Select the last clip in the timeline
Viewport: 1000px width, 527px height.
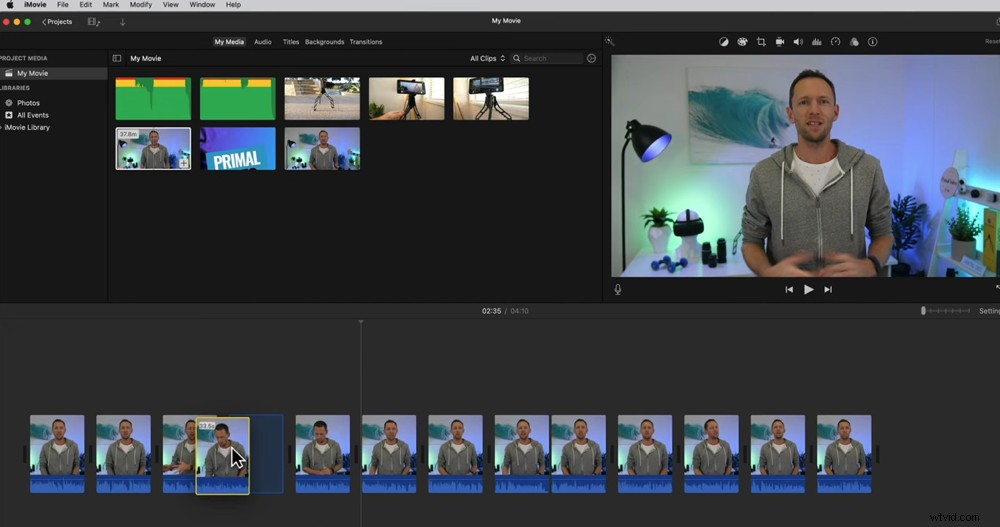tap(844, 454)
